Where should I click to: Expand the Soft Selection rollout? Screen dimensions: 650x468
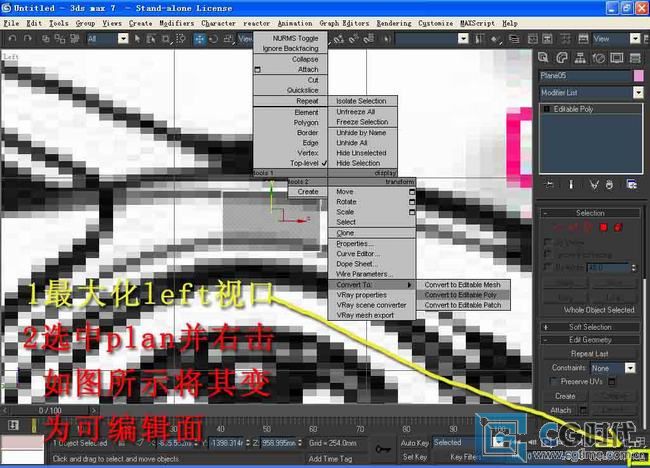pos(590,327)
